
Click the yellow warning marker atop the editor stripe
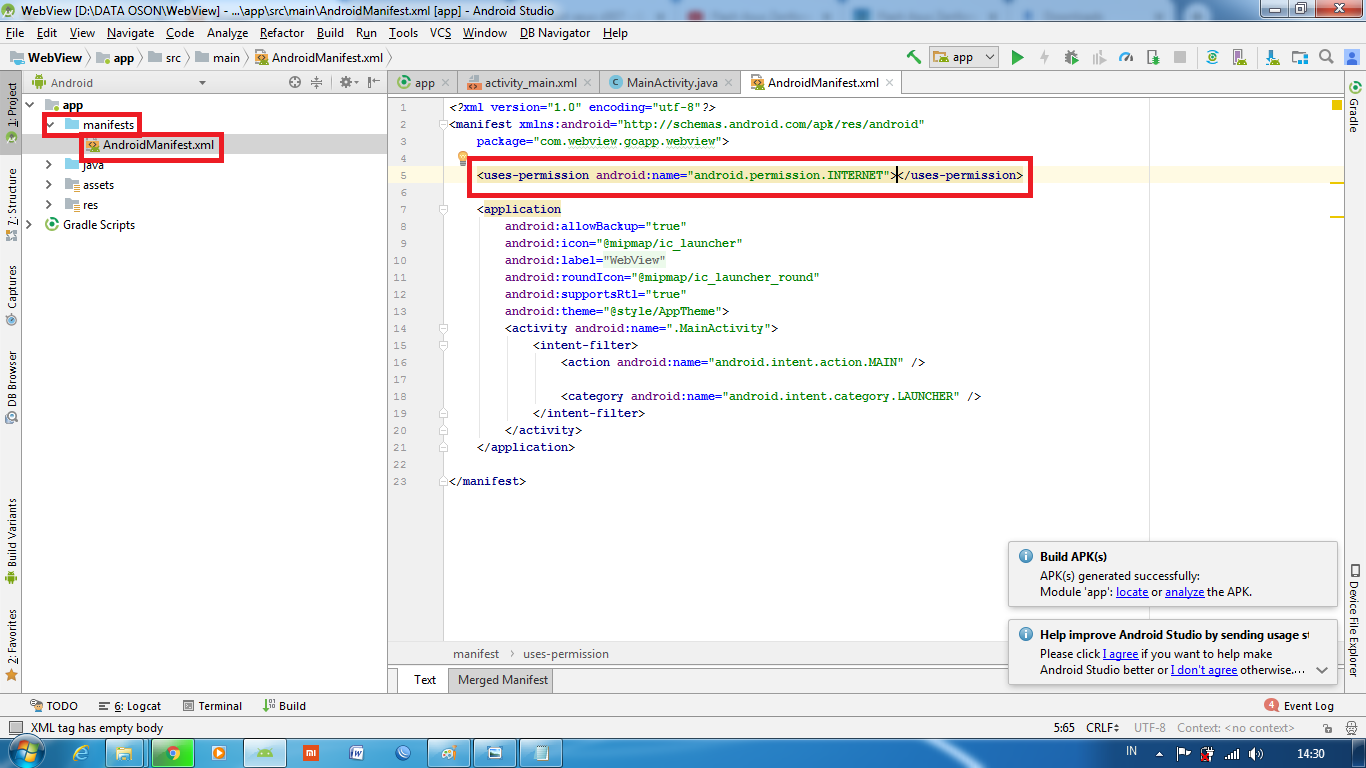pyautogui.click(x=1337, y=105)
